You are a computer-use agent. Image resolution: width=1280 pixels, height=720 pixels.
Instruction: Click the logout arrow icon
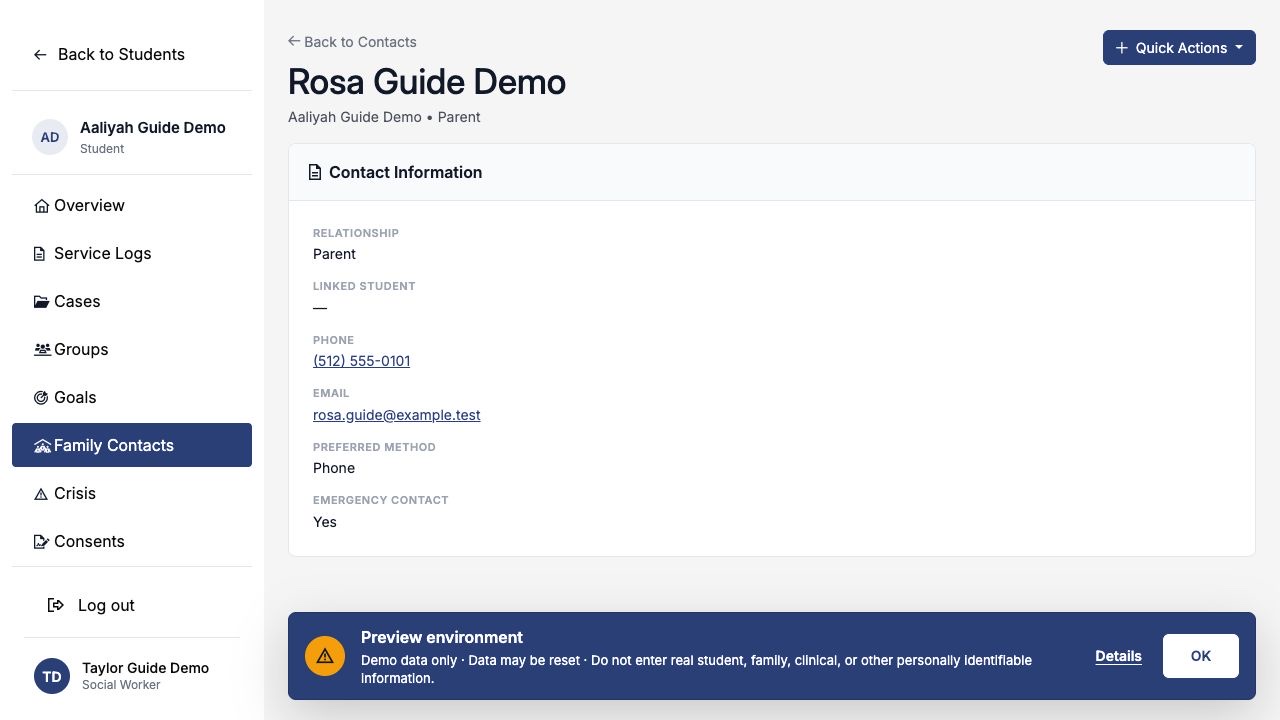coord(56,605)
